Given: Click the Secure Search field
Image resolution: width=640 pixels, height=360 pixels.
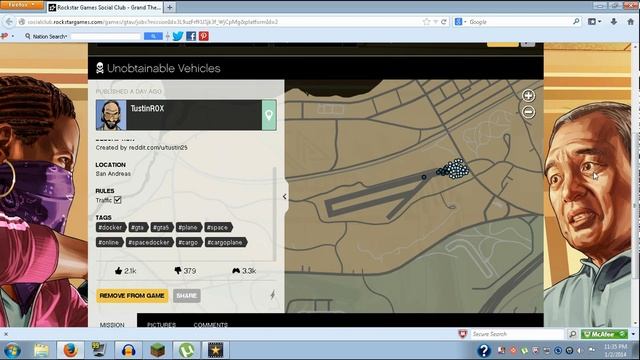Looking at the screenshot, I should pos(517,334).
